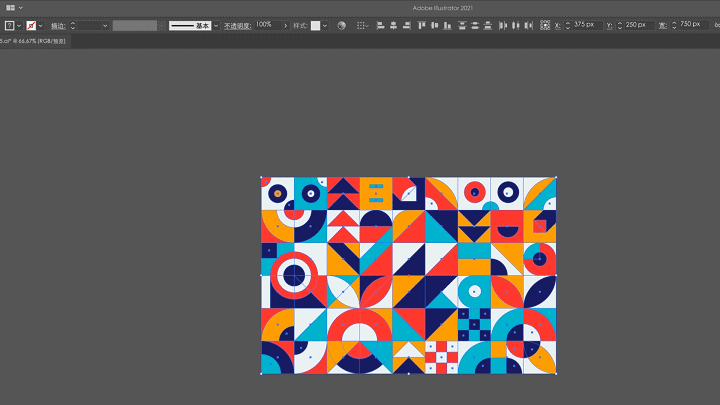Click the horizontal align right icon
The height and width of the screenshot is (405, 720).
coord(408,25)
